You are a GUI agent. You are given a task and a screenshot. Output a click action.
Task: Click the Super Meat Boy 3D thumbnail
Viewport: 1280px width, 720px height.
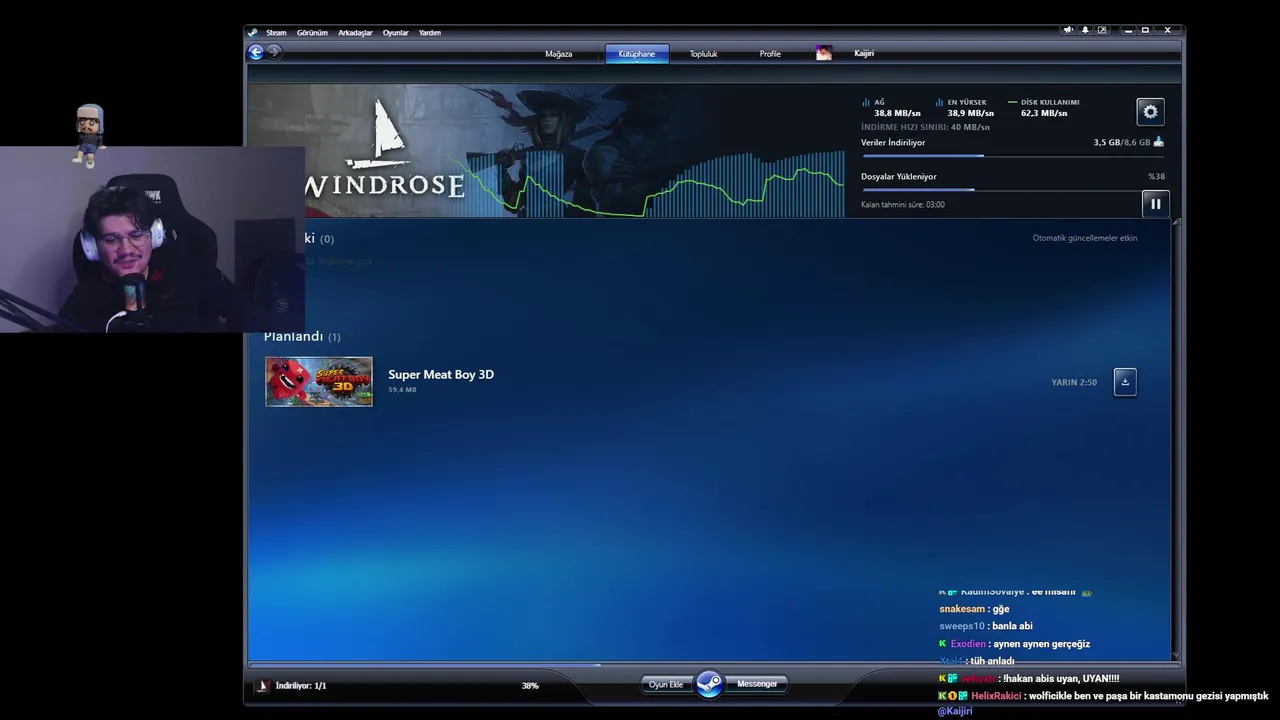(x=319, y=381)
